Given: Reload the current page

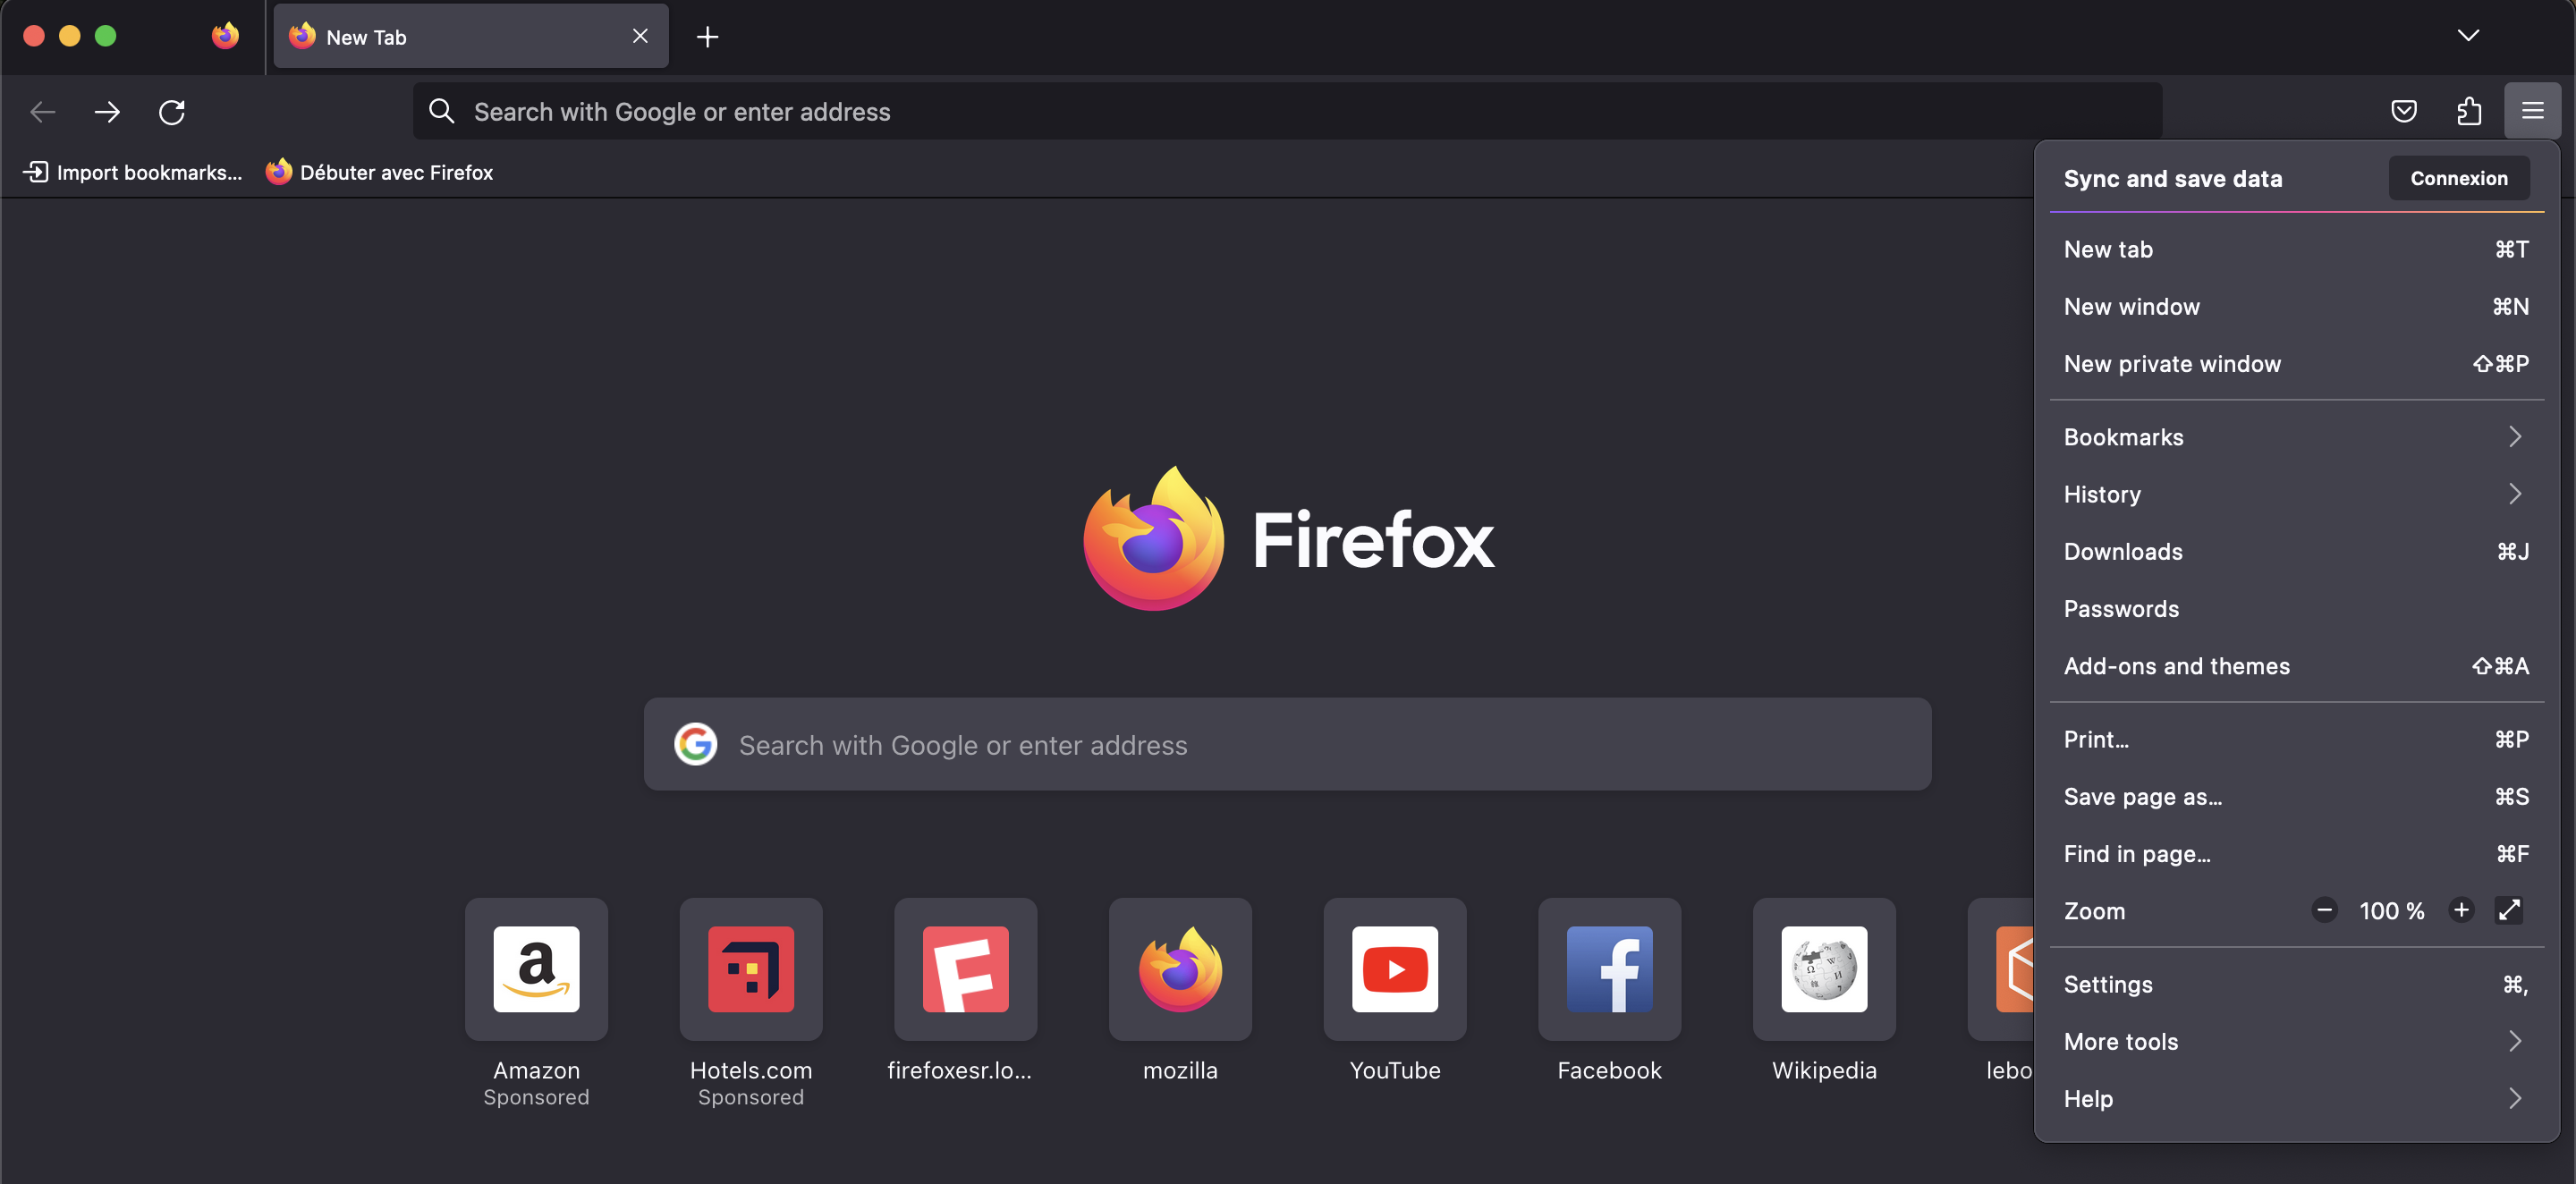Looking at the screenshot, I should (172, 112).
